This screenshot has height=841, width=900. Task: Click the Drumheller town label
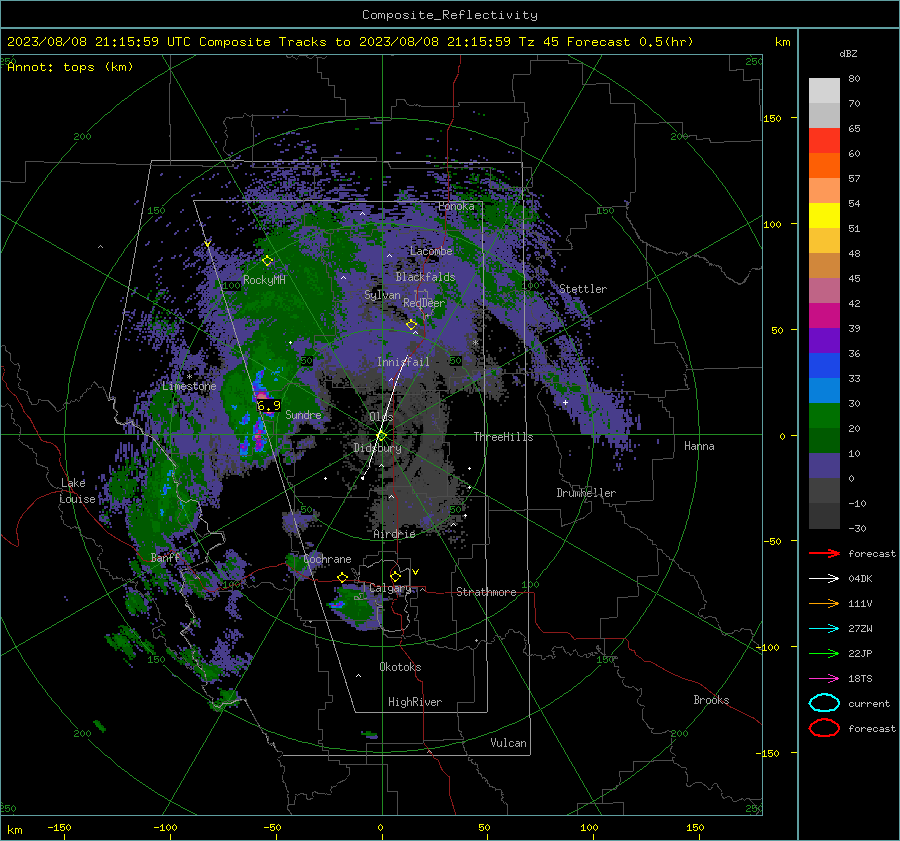tap(586, 493)
